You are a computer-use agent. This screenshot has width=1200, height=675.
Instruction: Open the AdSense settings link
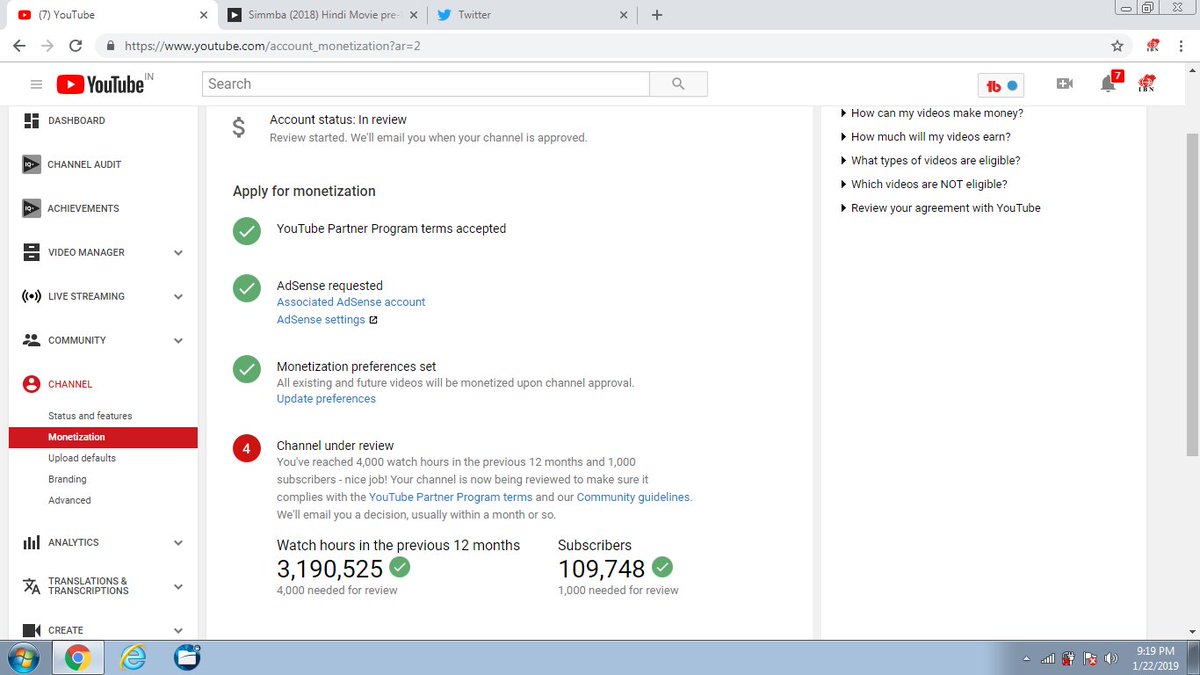(321, 320)
